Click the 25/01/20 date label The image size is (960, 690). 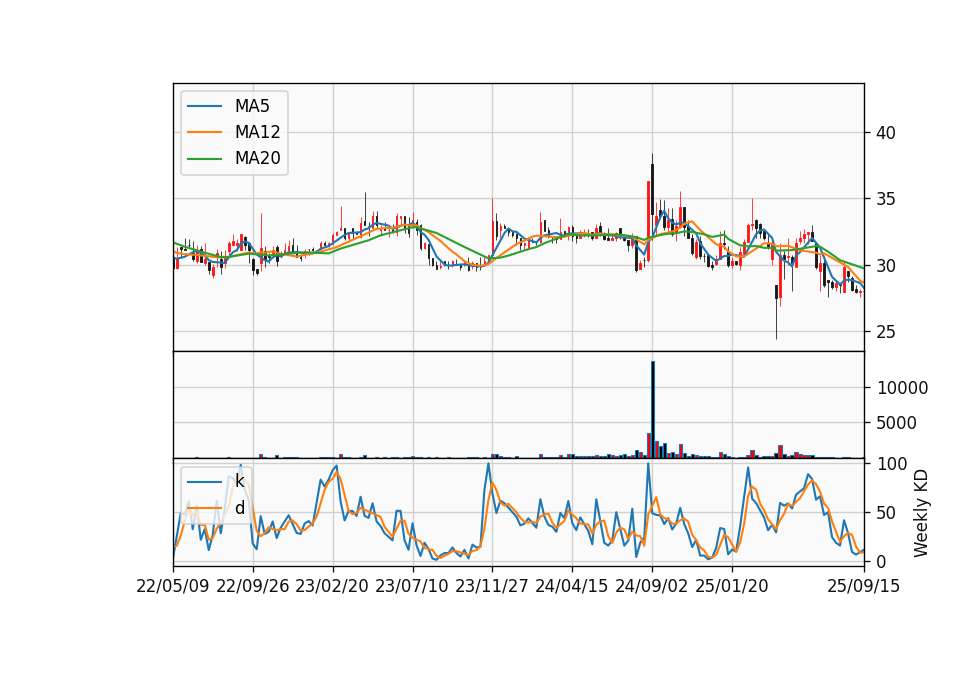732,586
